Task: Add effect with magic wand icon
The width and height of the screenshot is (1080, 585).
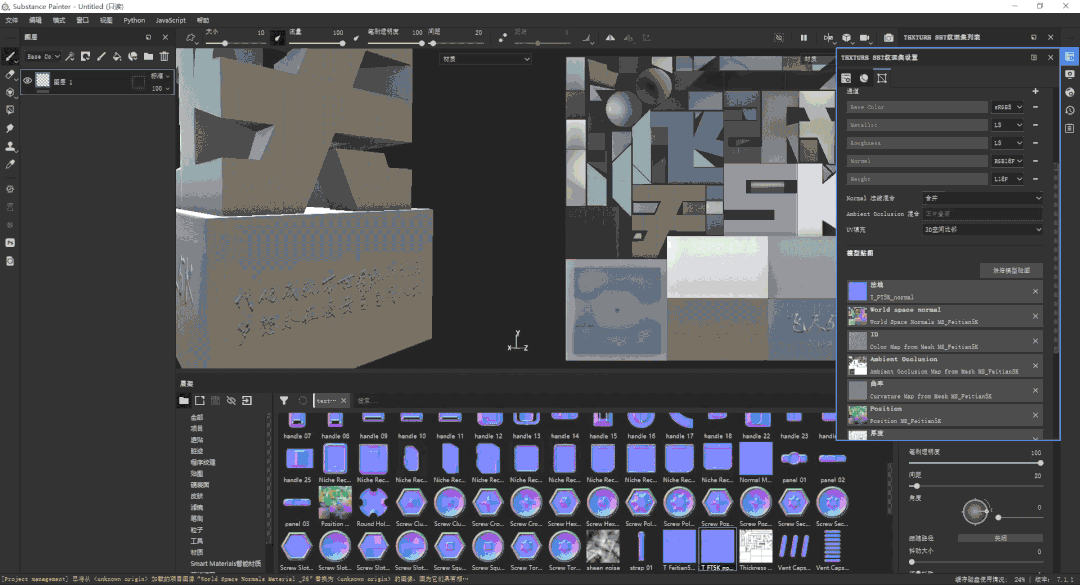Action: click(70, 57)
